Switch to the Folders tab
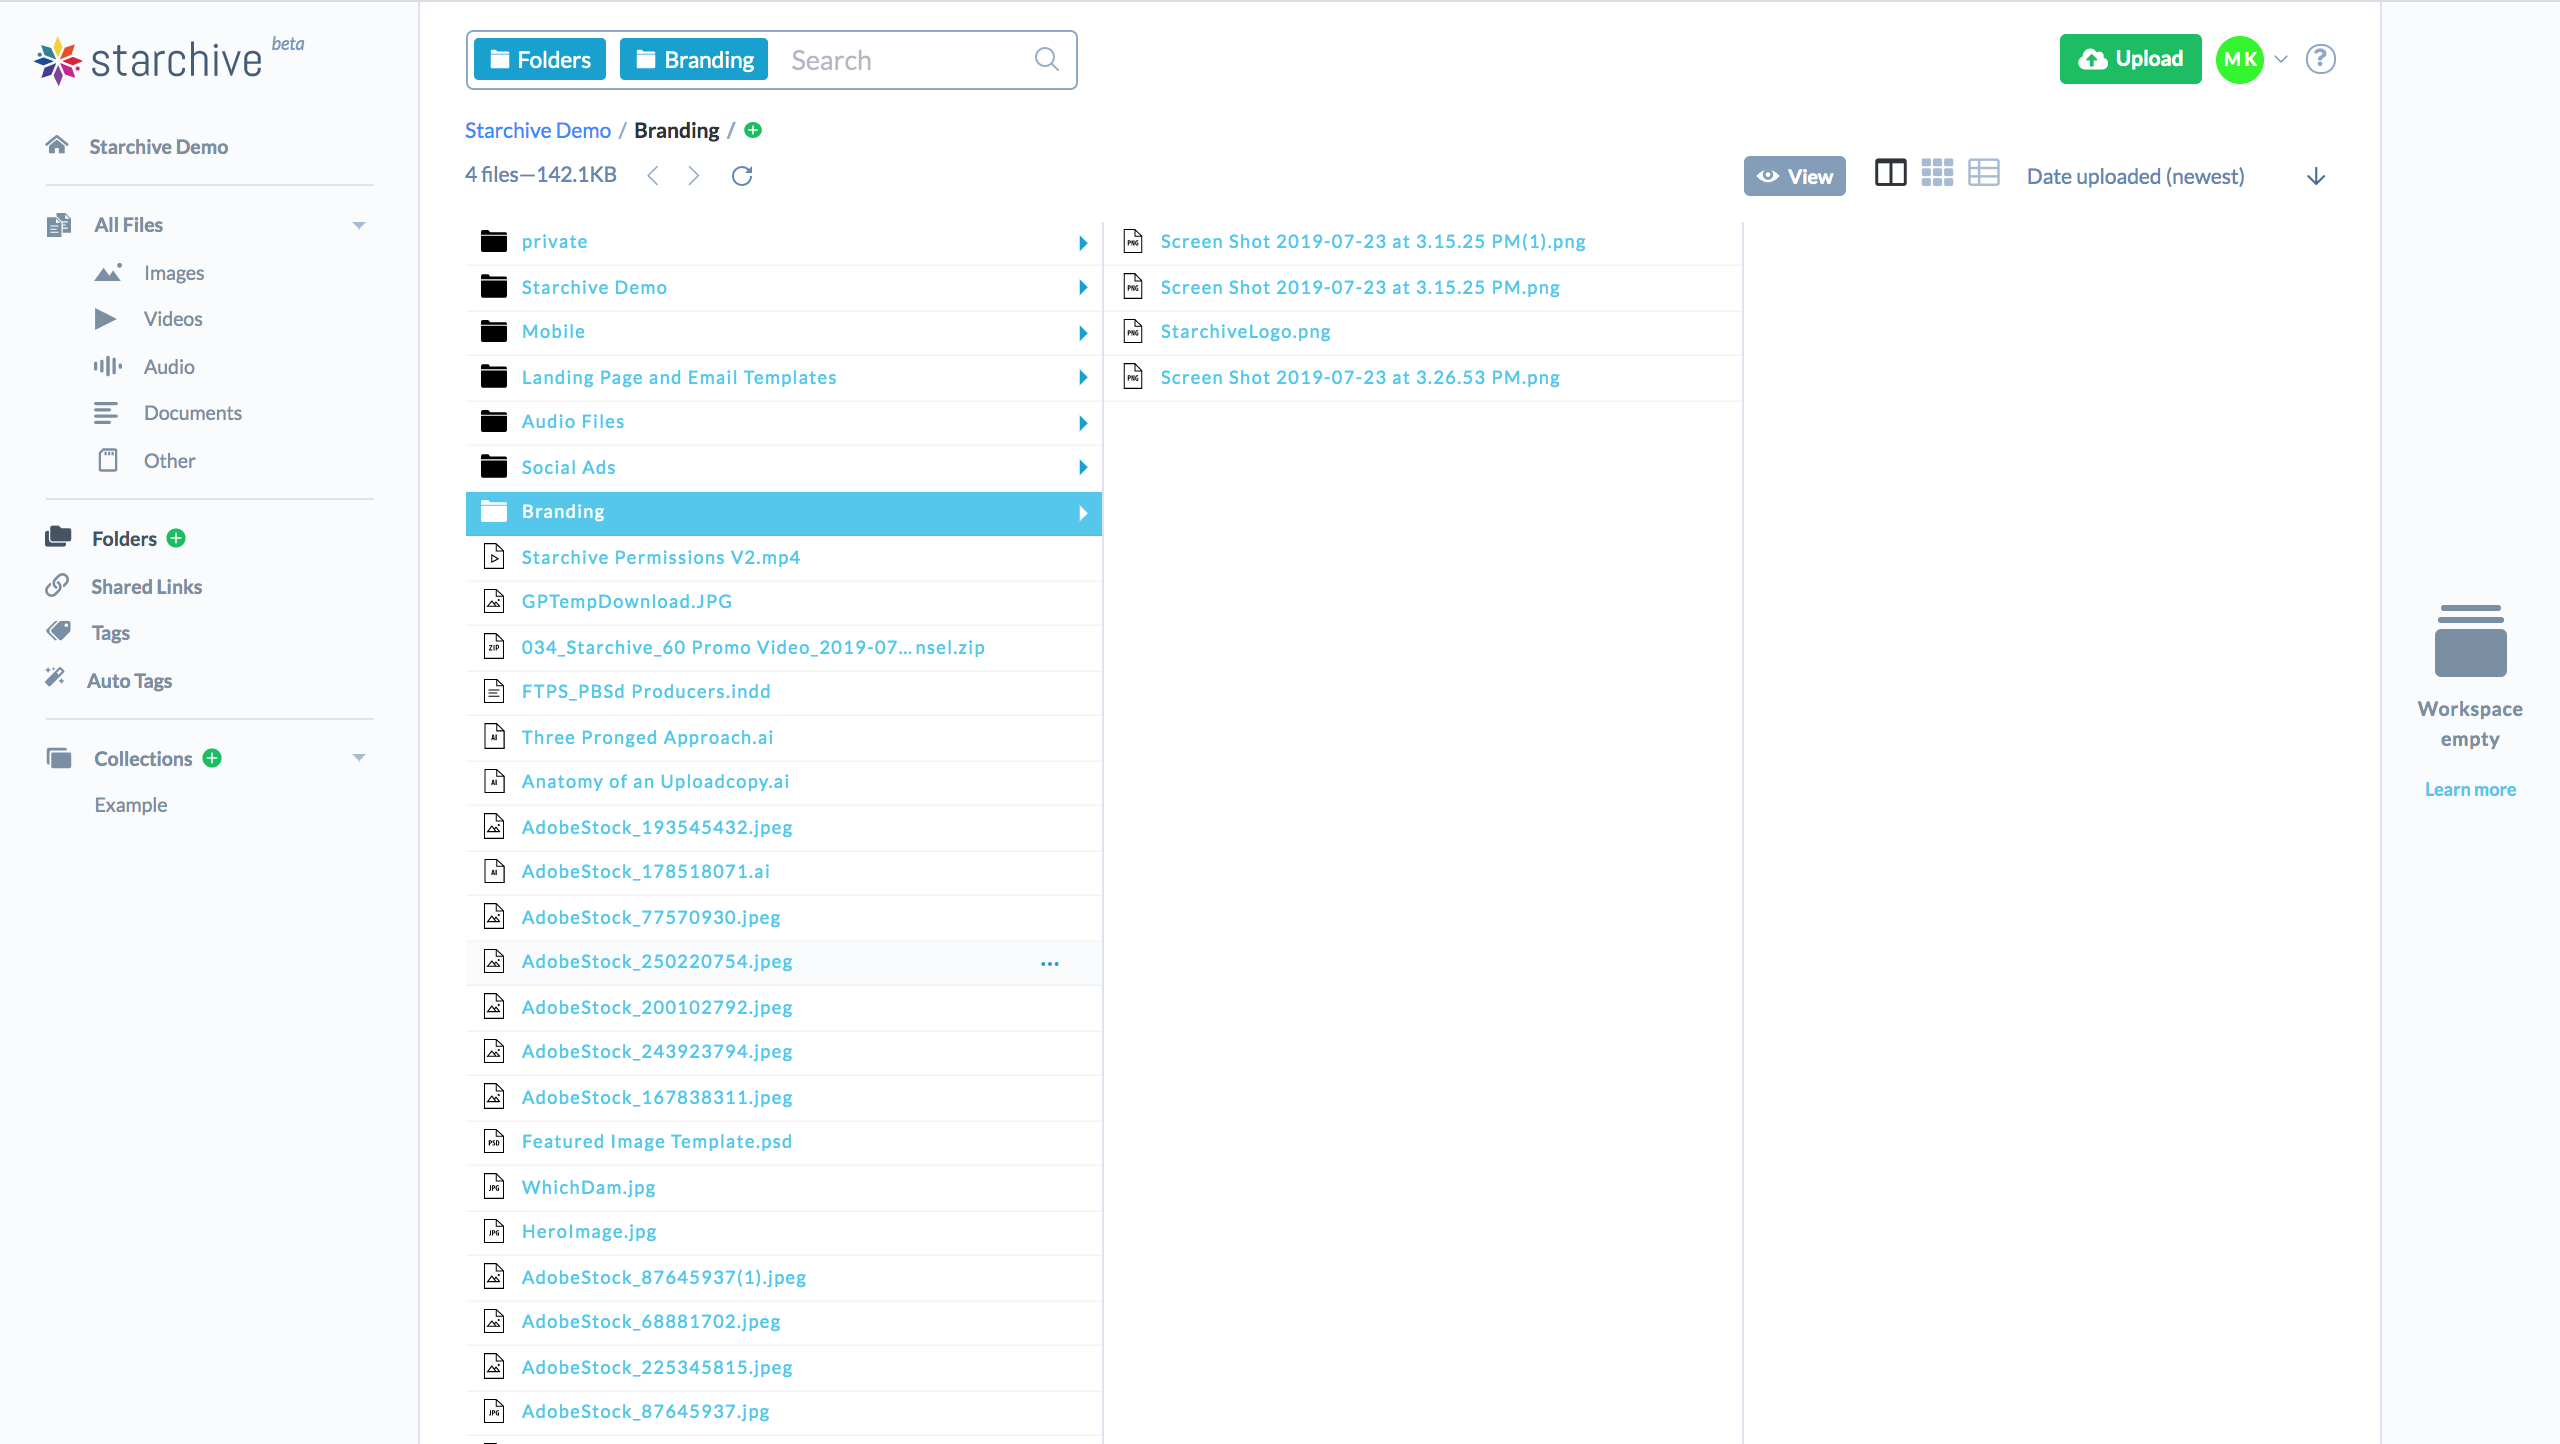The image size is (2560, 1444). pos(538,59)
